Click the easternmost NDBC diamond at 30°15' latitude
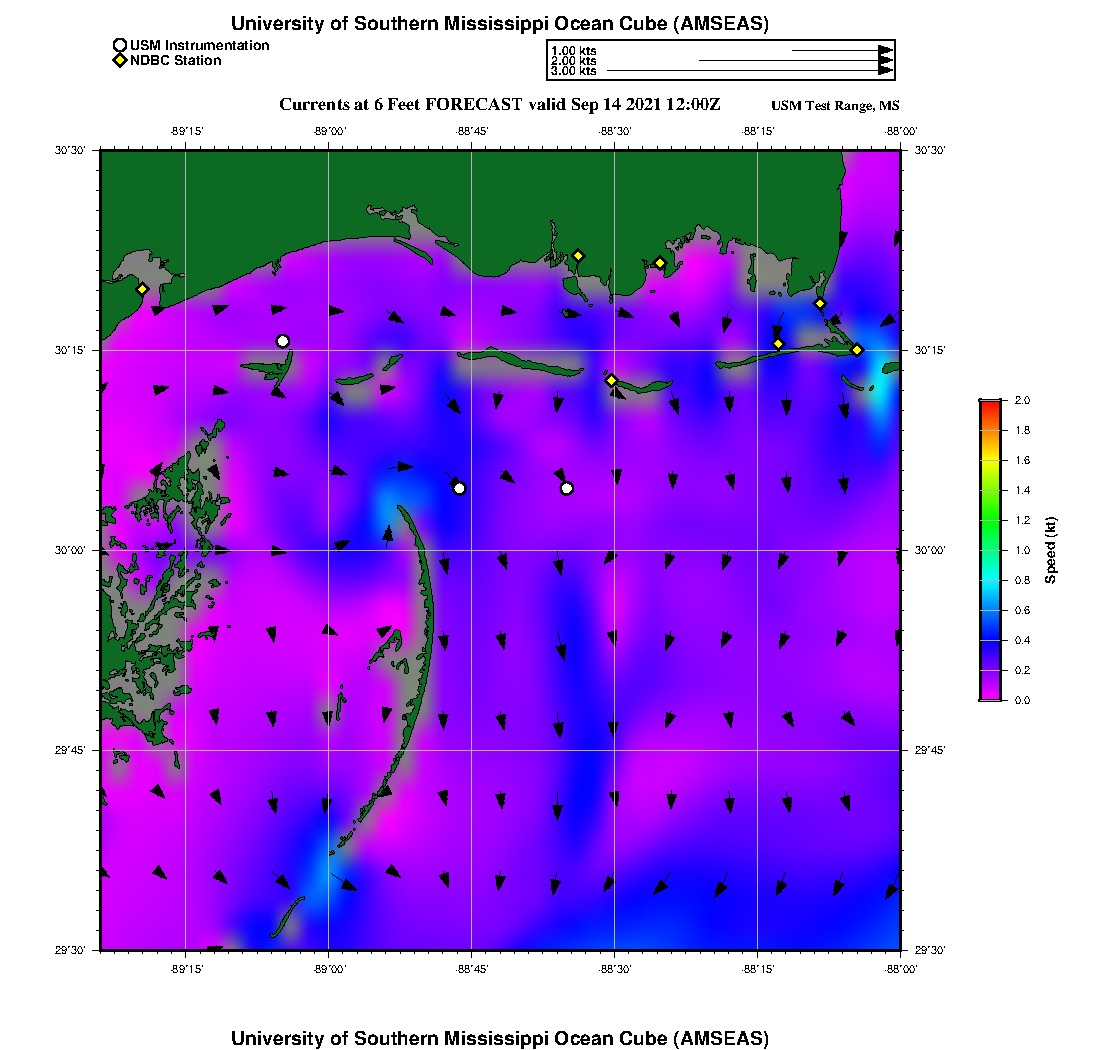This screenshot has width=1100, height=1050. 857,349
